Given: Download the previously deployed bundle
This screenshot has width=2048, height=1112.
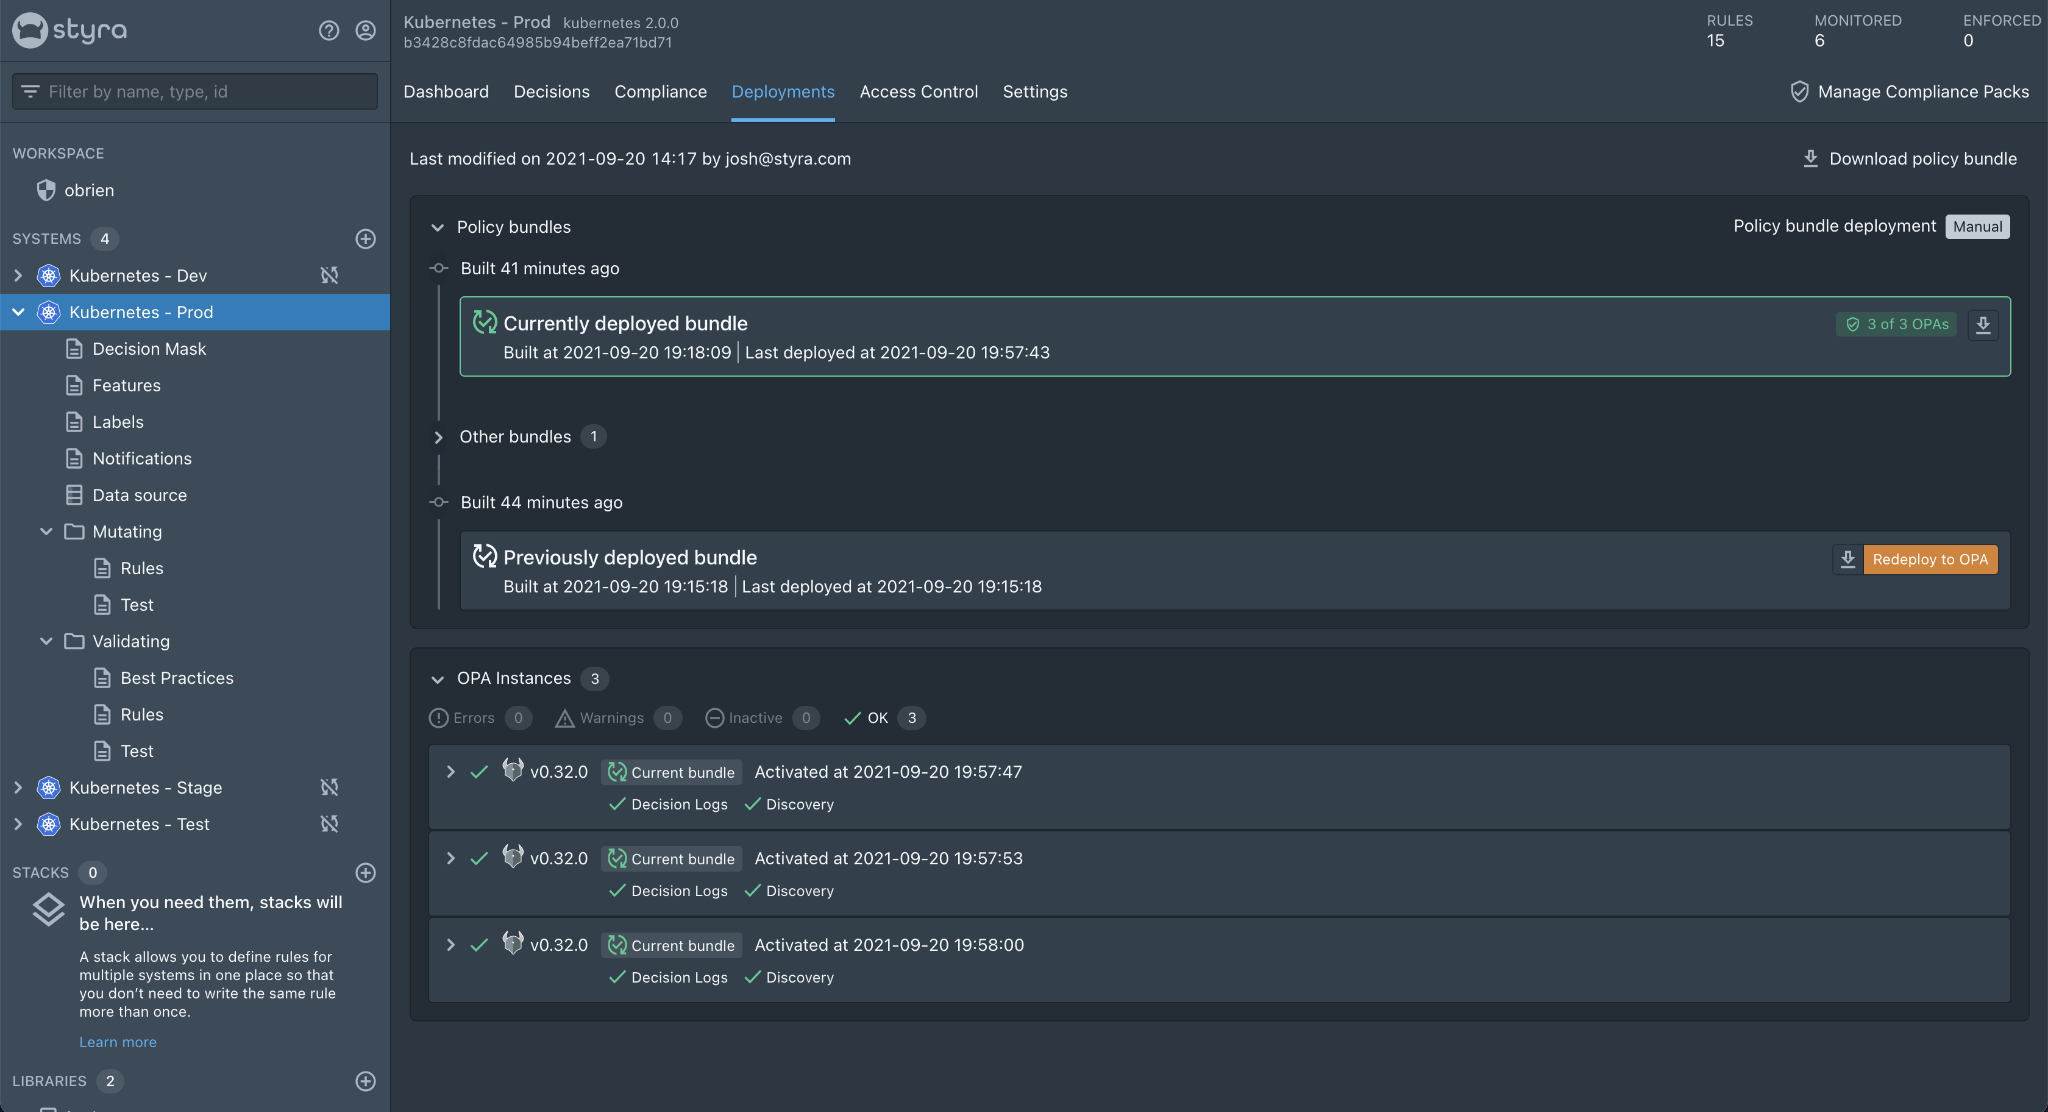Looking at the screenshot, I should pos(1848,559).
